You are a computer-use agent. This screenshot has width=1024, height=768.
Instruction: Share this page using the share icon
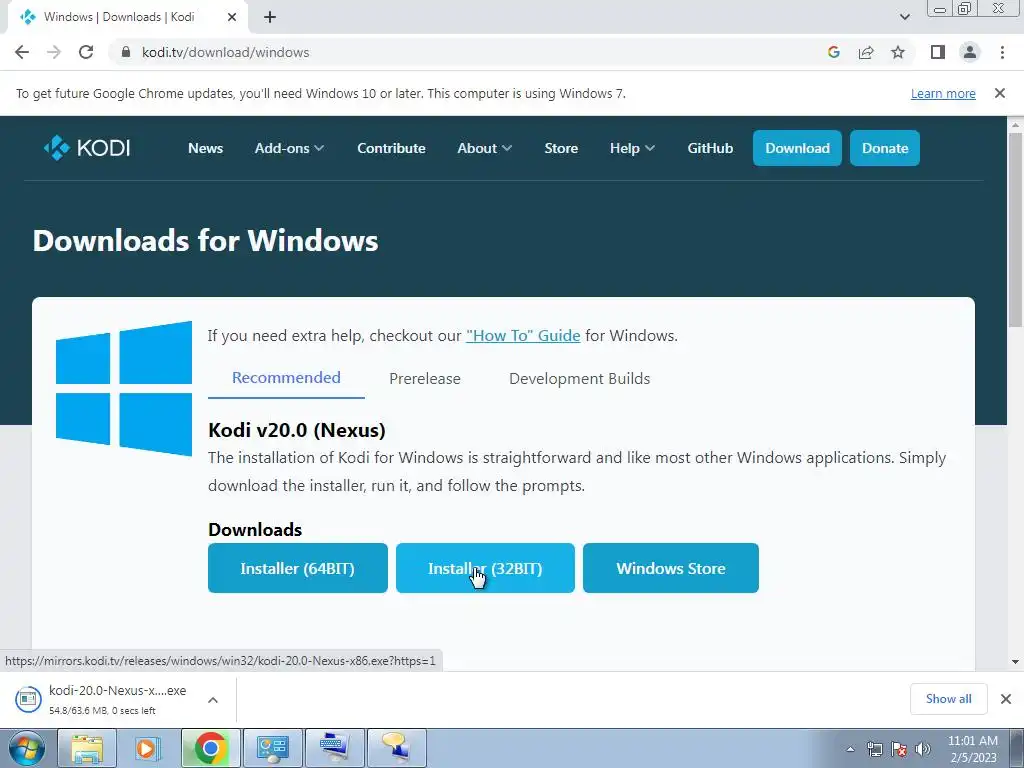point(866,52)
